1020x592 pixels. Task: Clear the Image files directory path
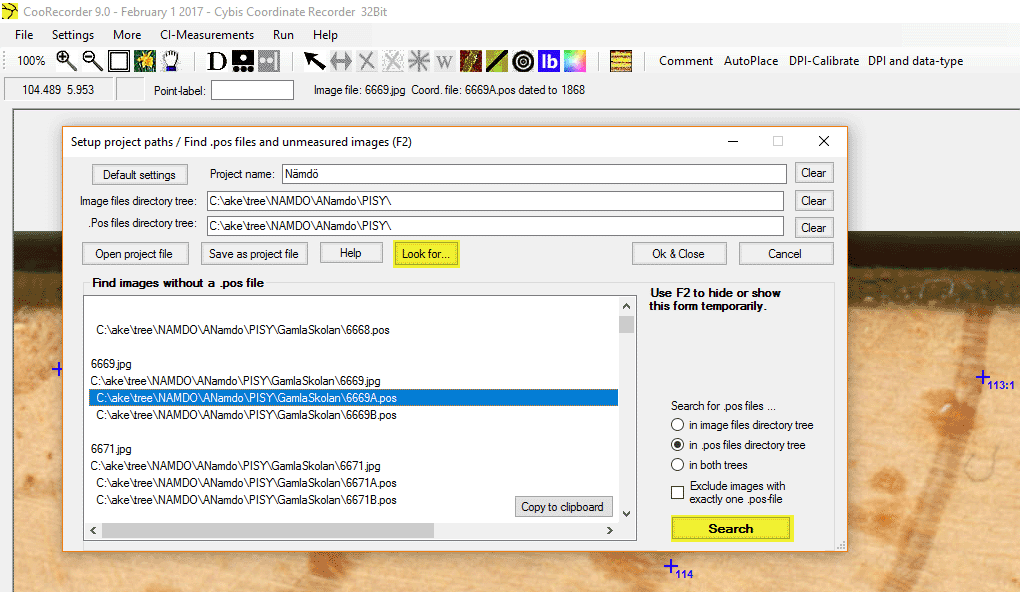point(813,201)
